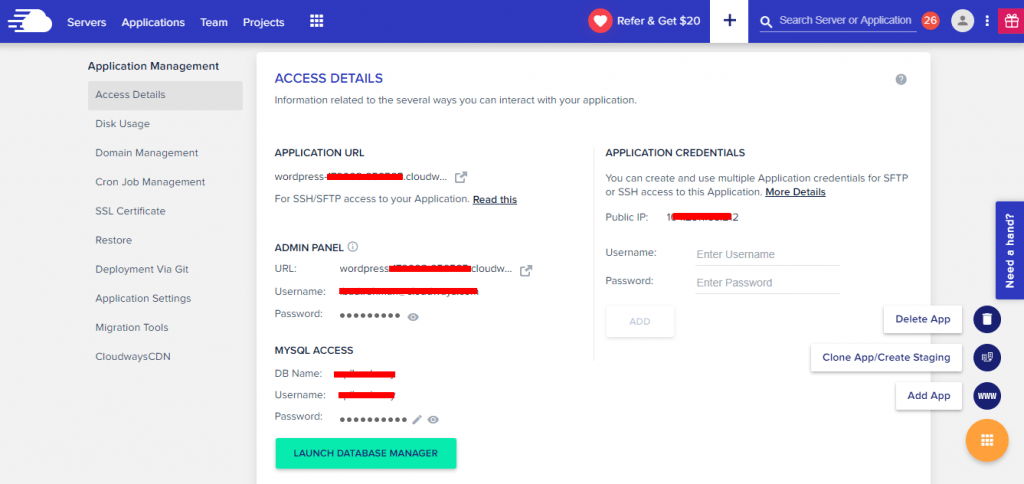1024x484 pixels.
Task: Show the Admin Panel password
Action: click(x=413, y=316)
